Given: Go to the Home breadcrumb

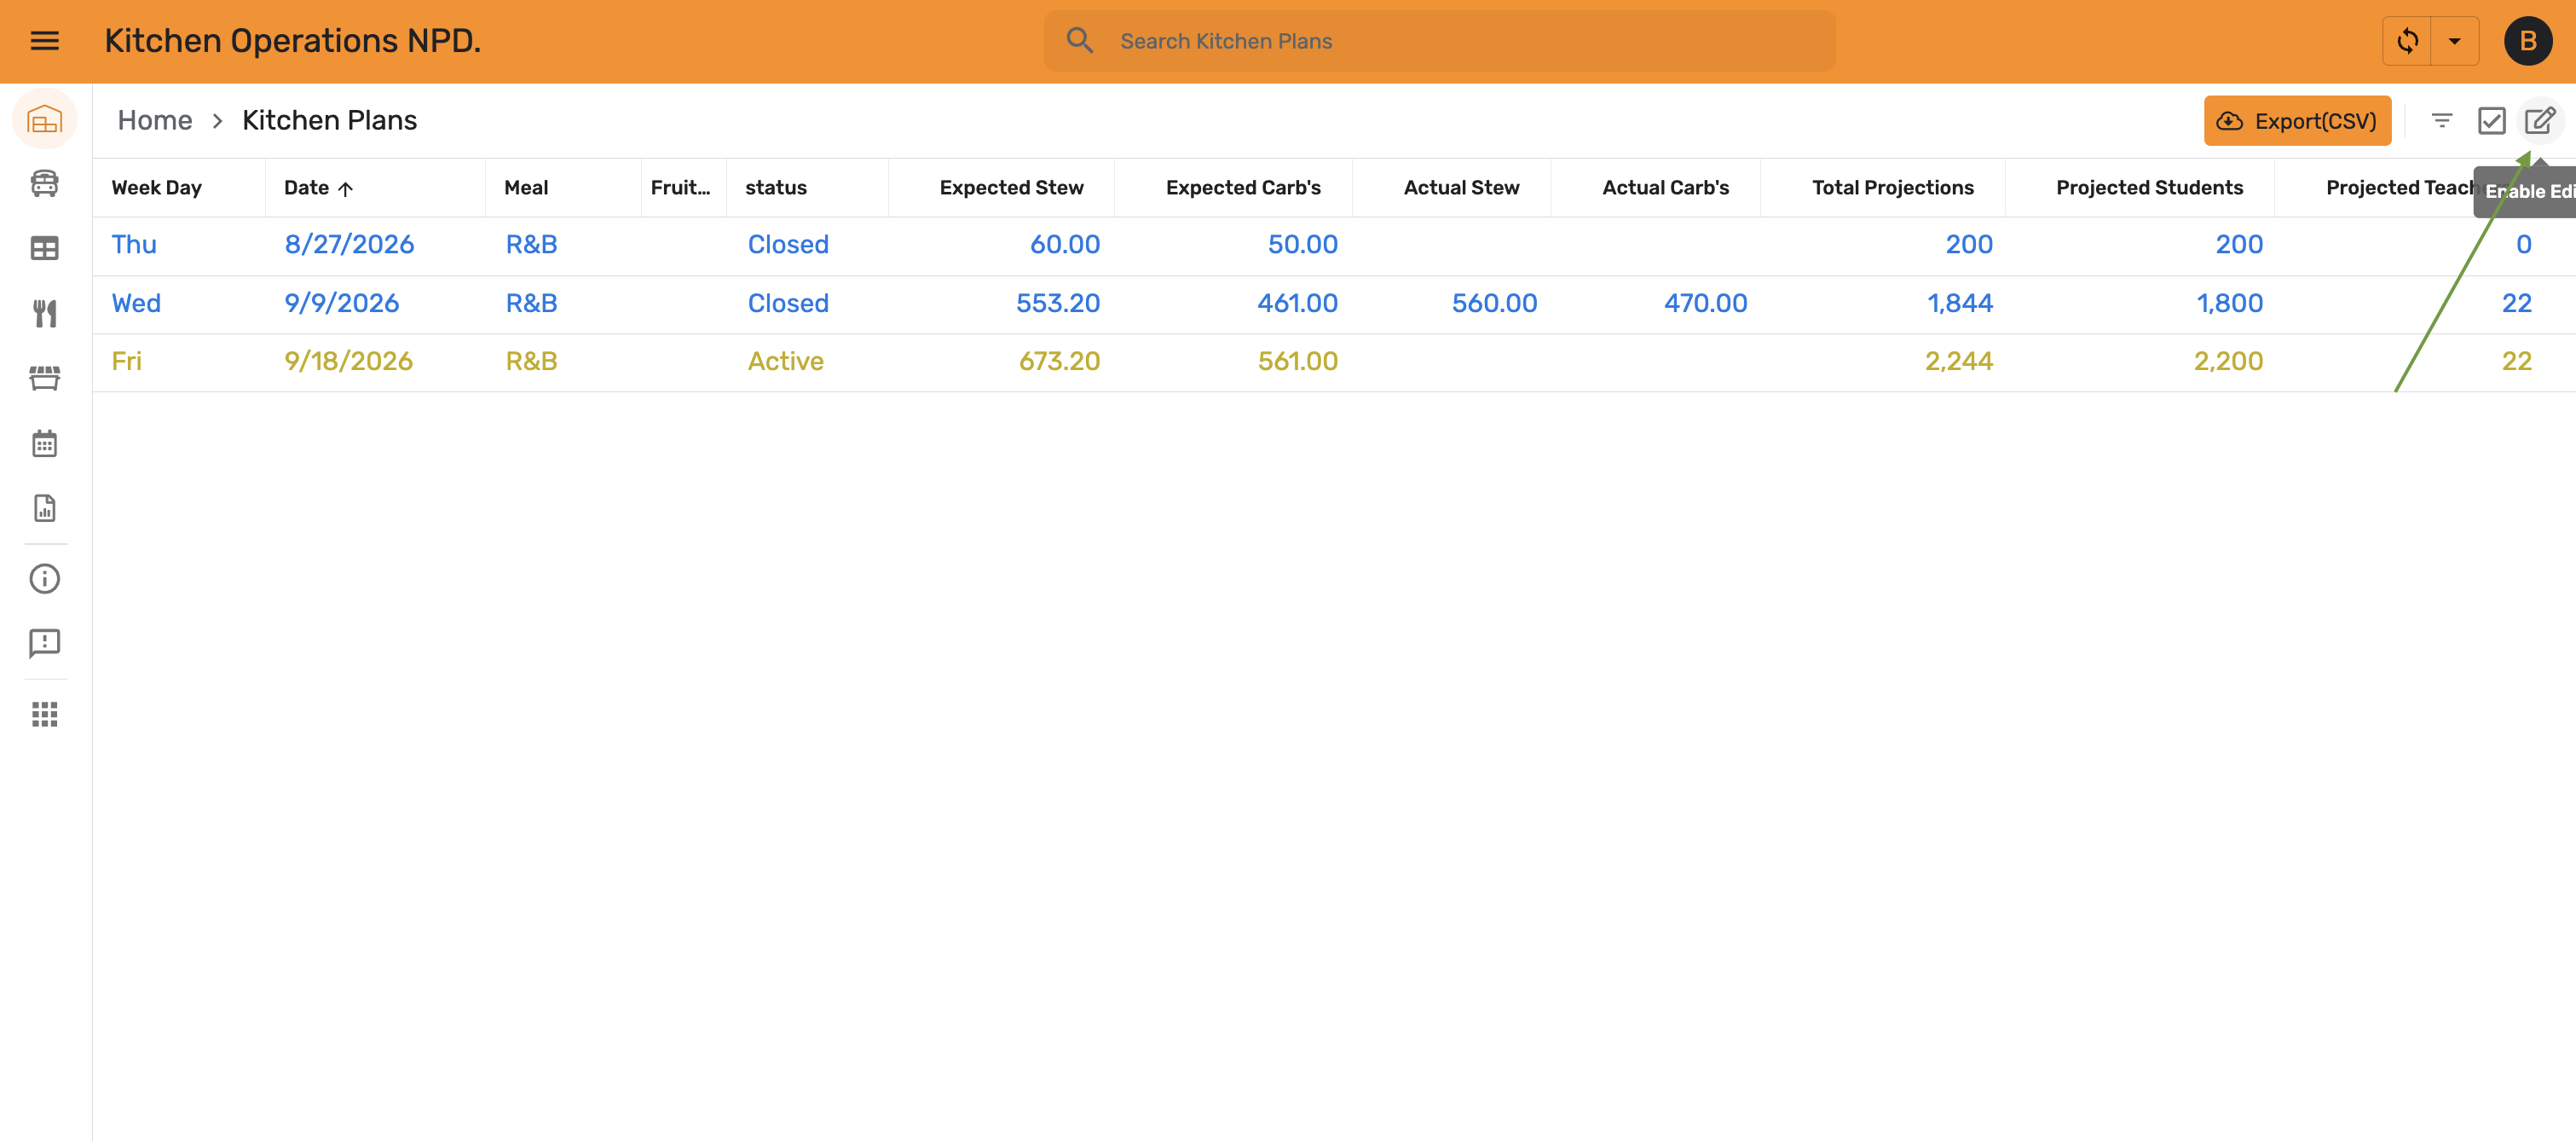Looking at the screenshot, I should click(155, 121).
